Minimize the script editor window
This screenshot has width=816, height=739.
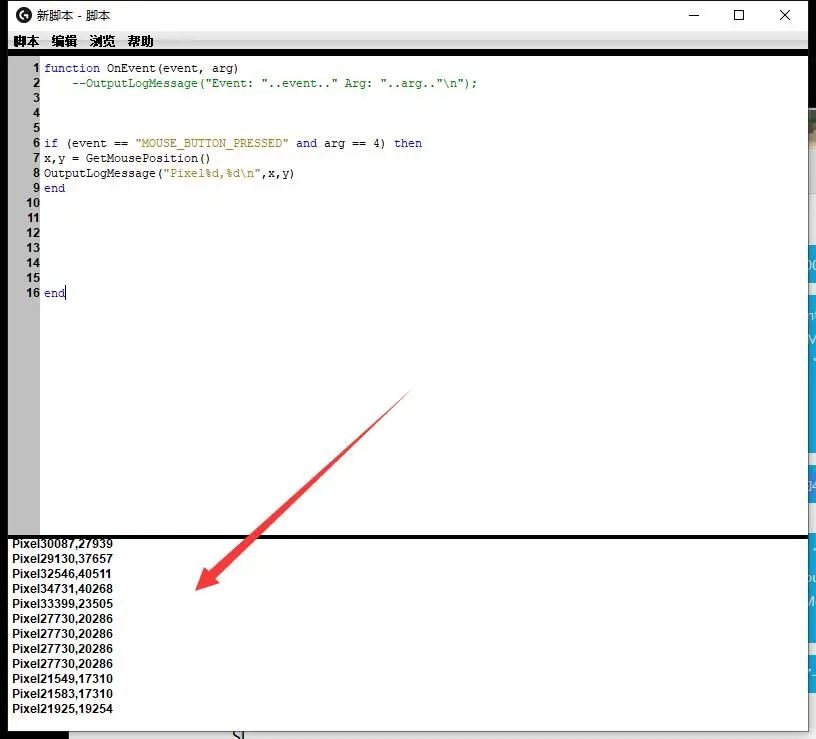694,15
